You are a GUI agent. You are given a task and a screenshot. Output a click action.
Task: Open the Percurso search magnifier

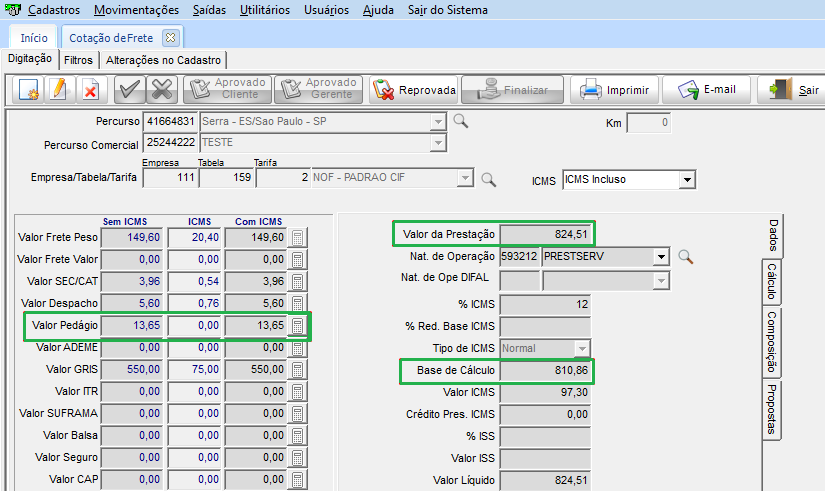(461, 121)
